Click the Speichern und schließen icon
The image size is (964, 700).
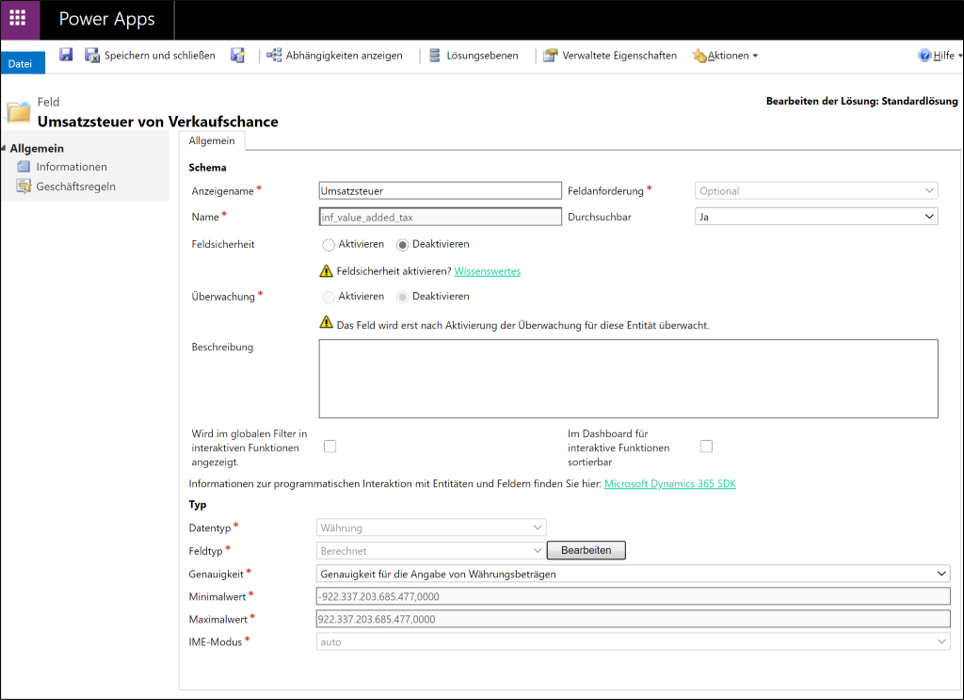tap(92, 55)
